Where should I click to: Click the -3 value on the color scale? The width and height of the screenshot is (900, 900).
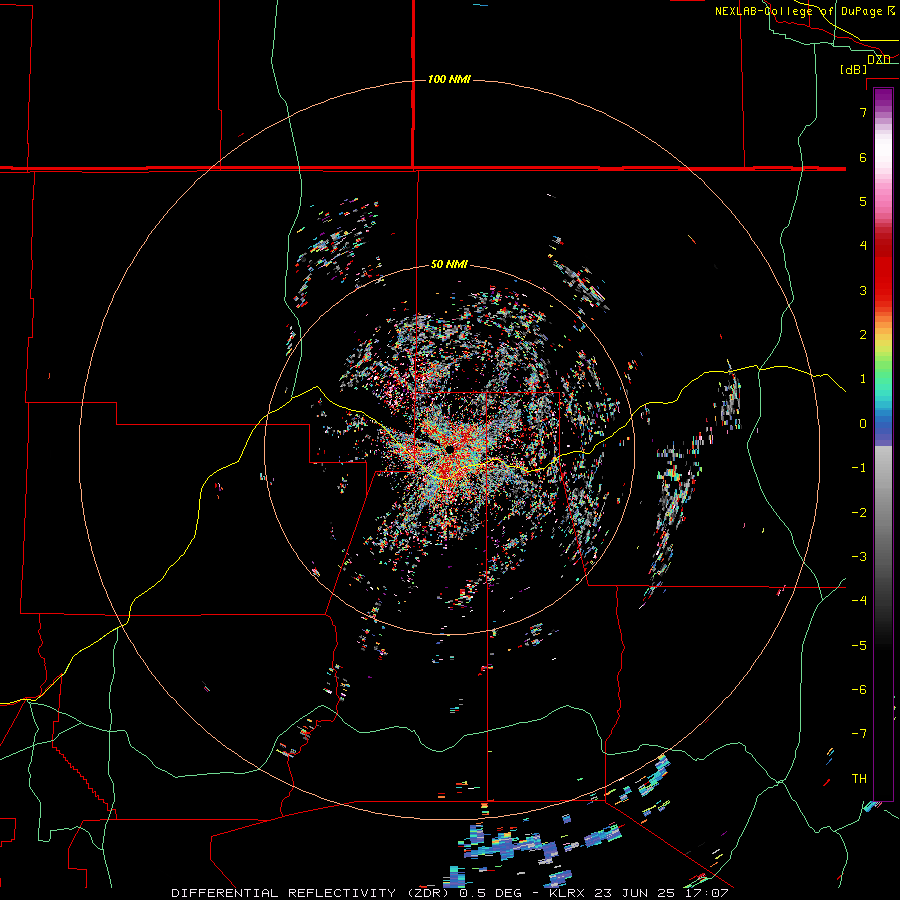pyautogui.click(x=859, y=557)
